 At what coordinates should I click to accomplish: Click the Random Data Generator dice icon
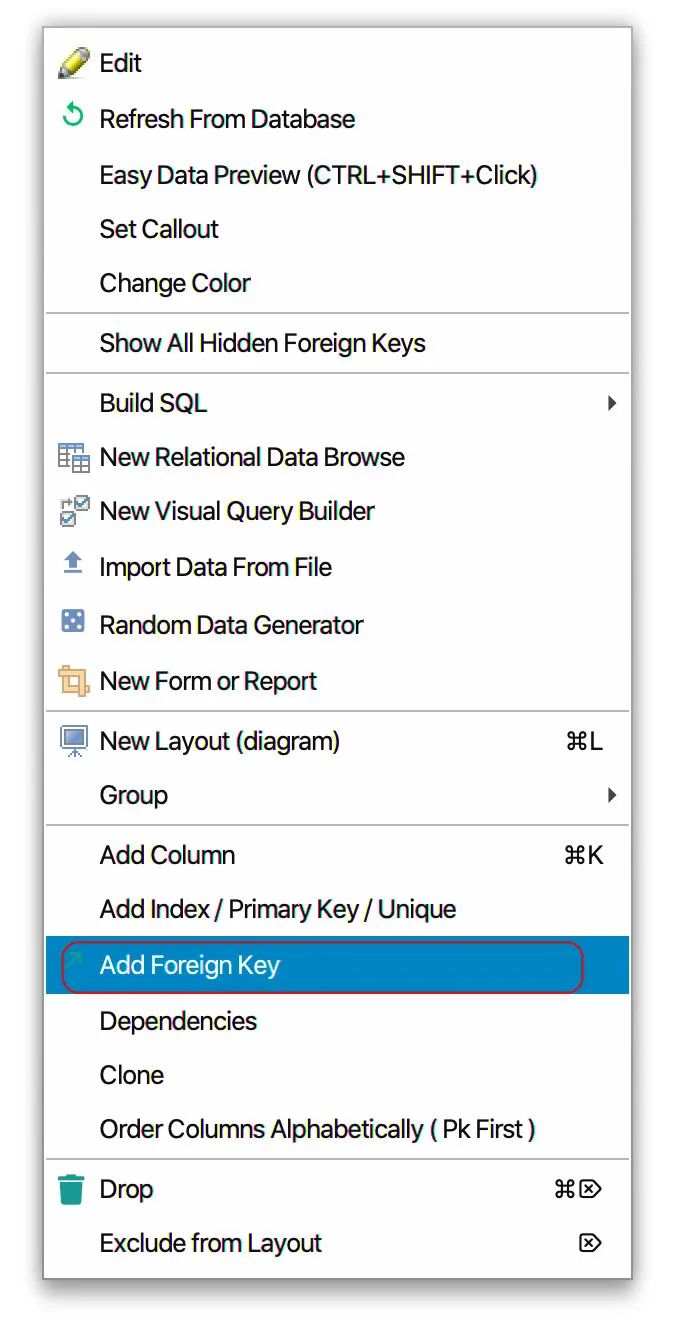click(x=73, y=623)
